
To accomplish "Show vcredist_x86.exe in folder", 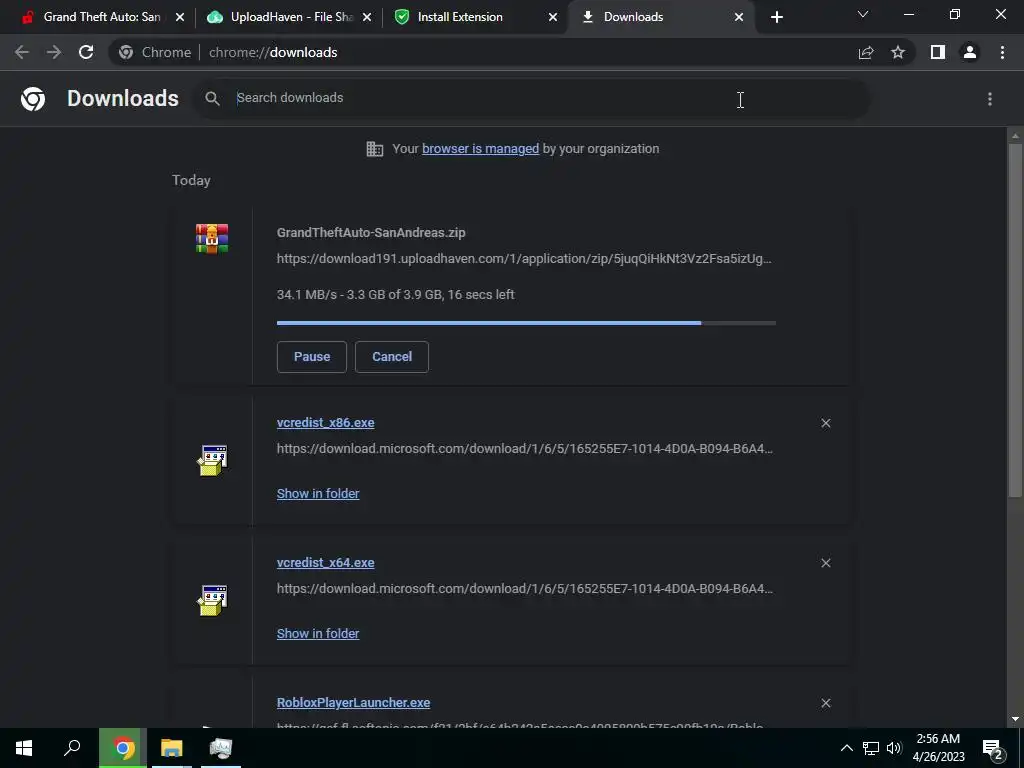I will point(318,494).
